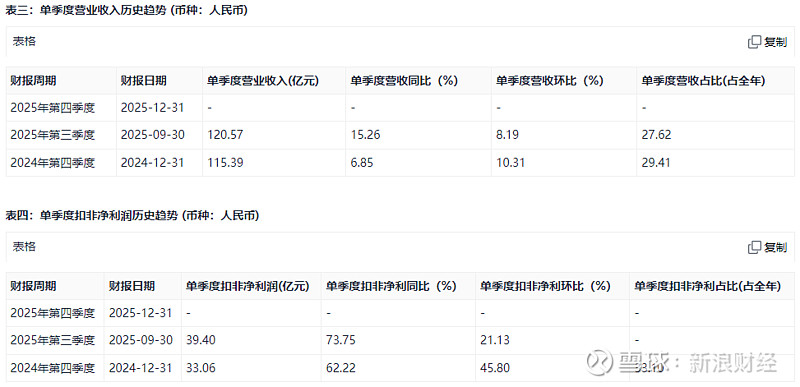Select the net profit growth value 73.75

tap(340, 340)
